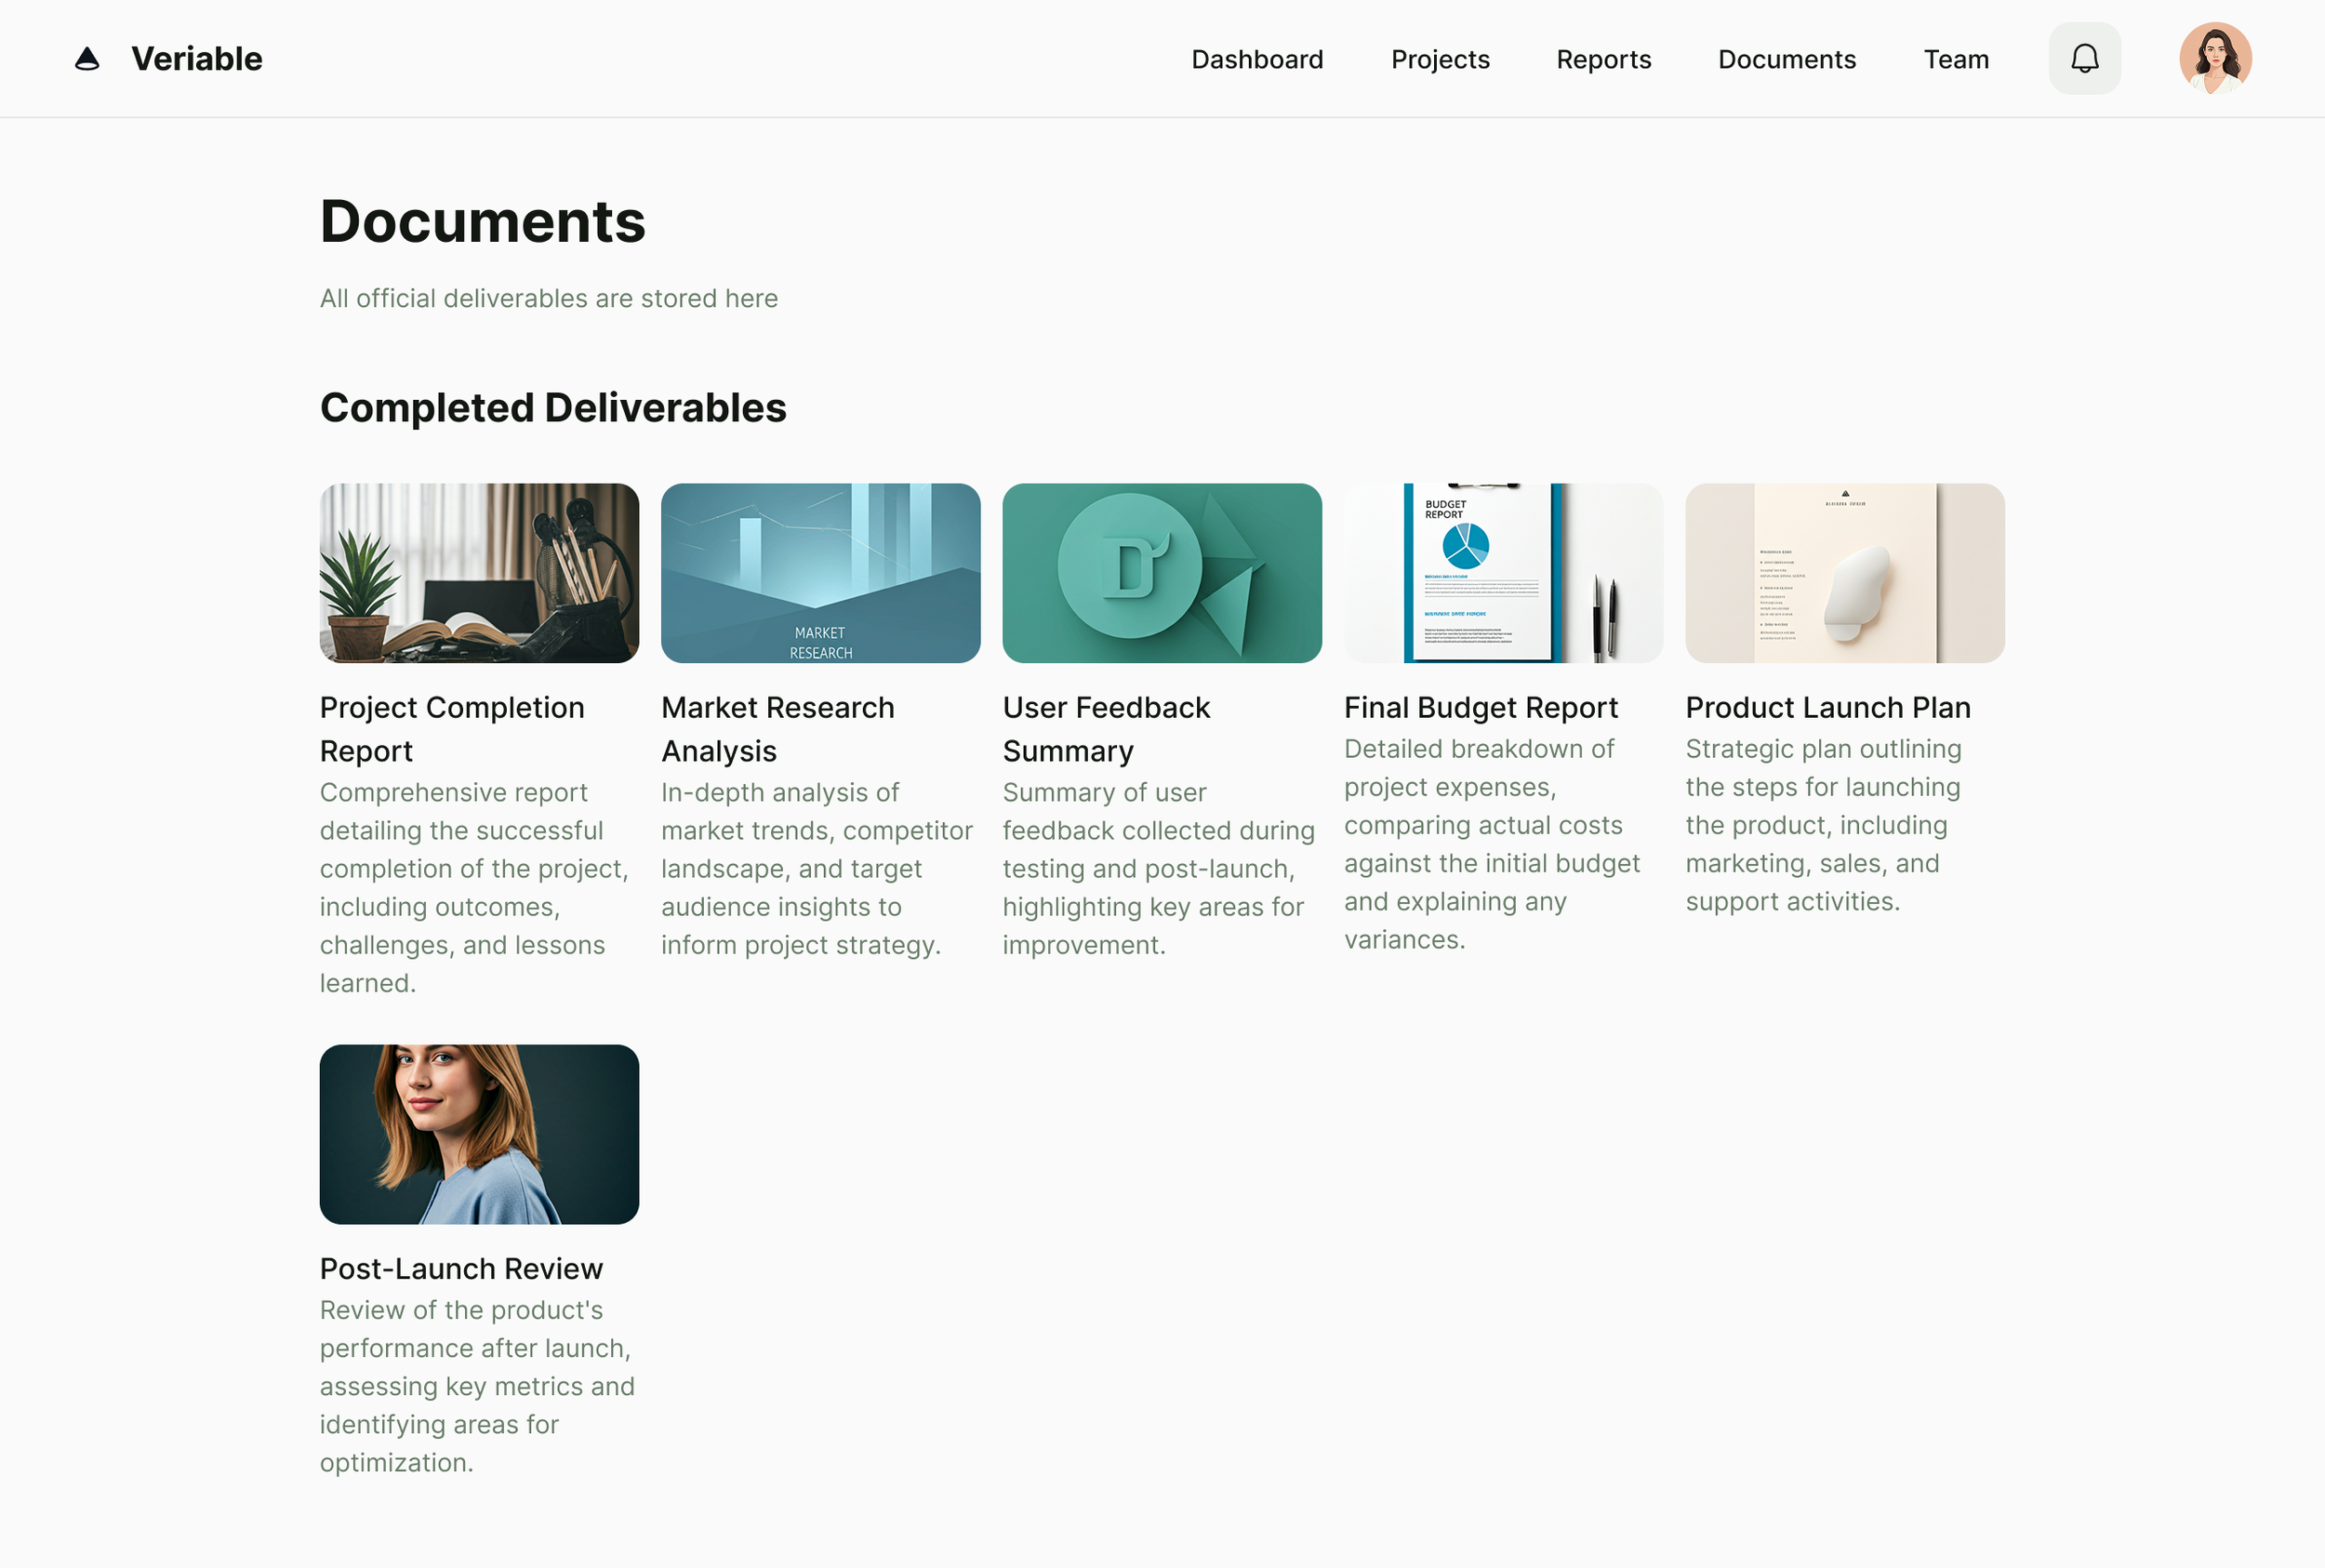
Task: Open Market Research Analysis thumbnail image
Action: (820, 573)
